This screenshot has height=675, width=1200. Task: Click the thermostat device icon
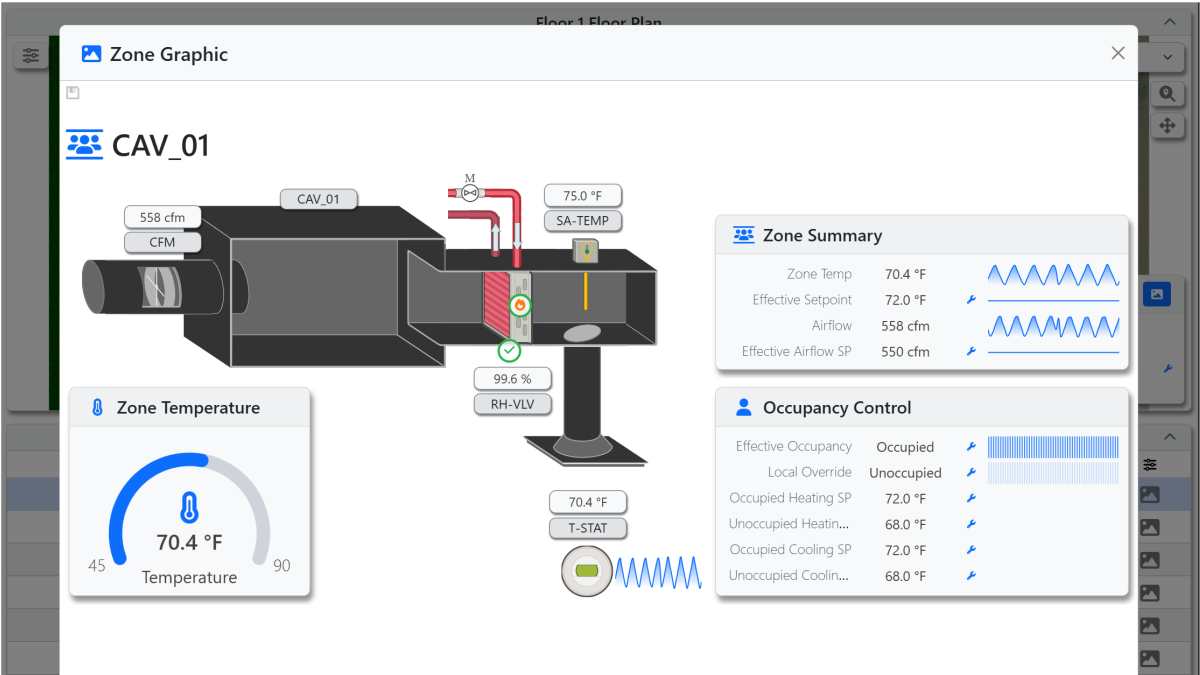click(x=586, y=572)
